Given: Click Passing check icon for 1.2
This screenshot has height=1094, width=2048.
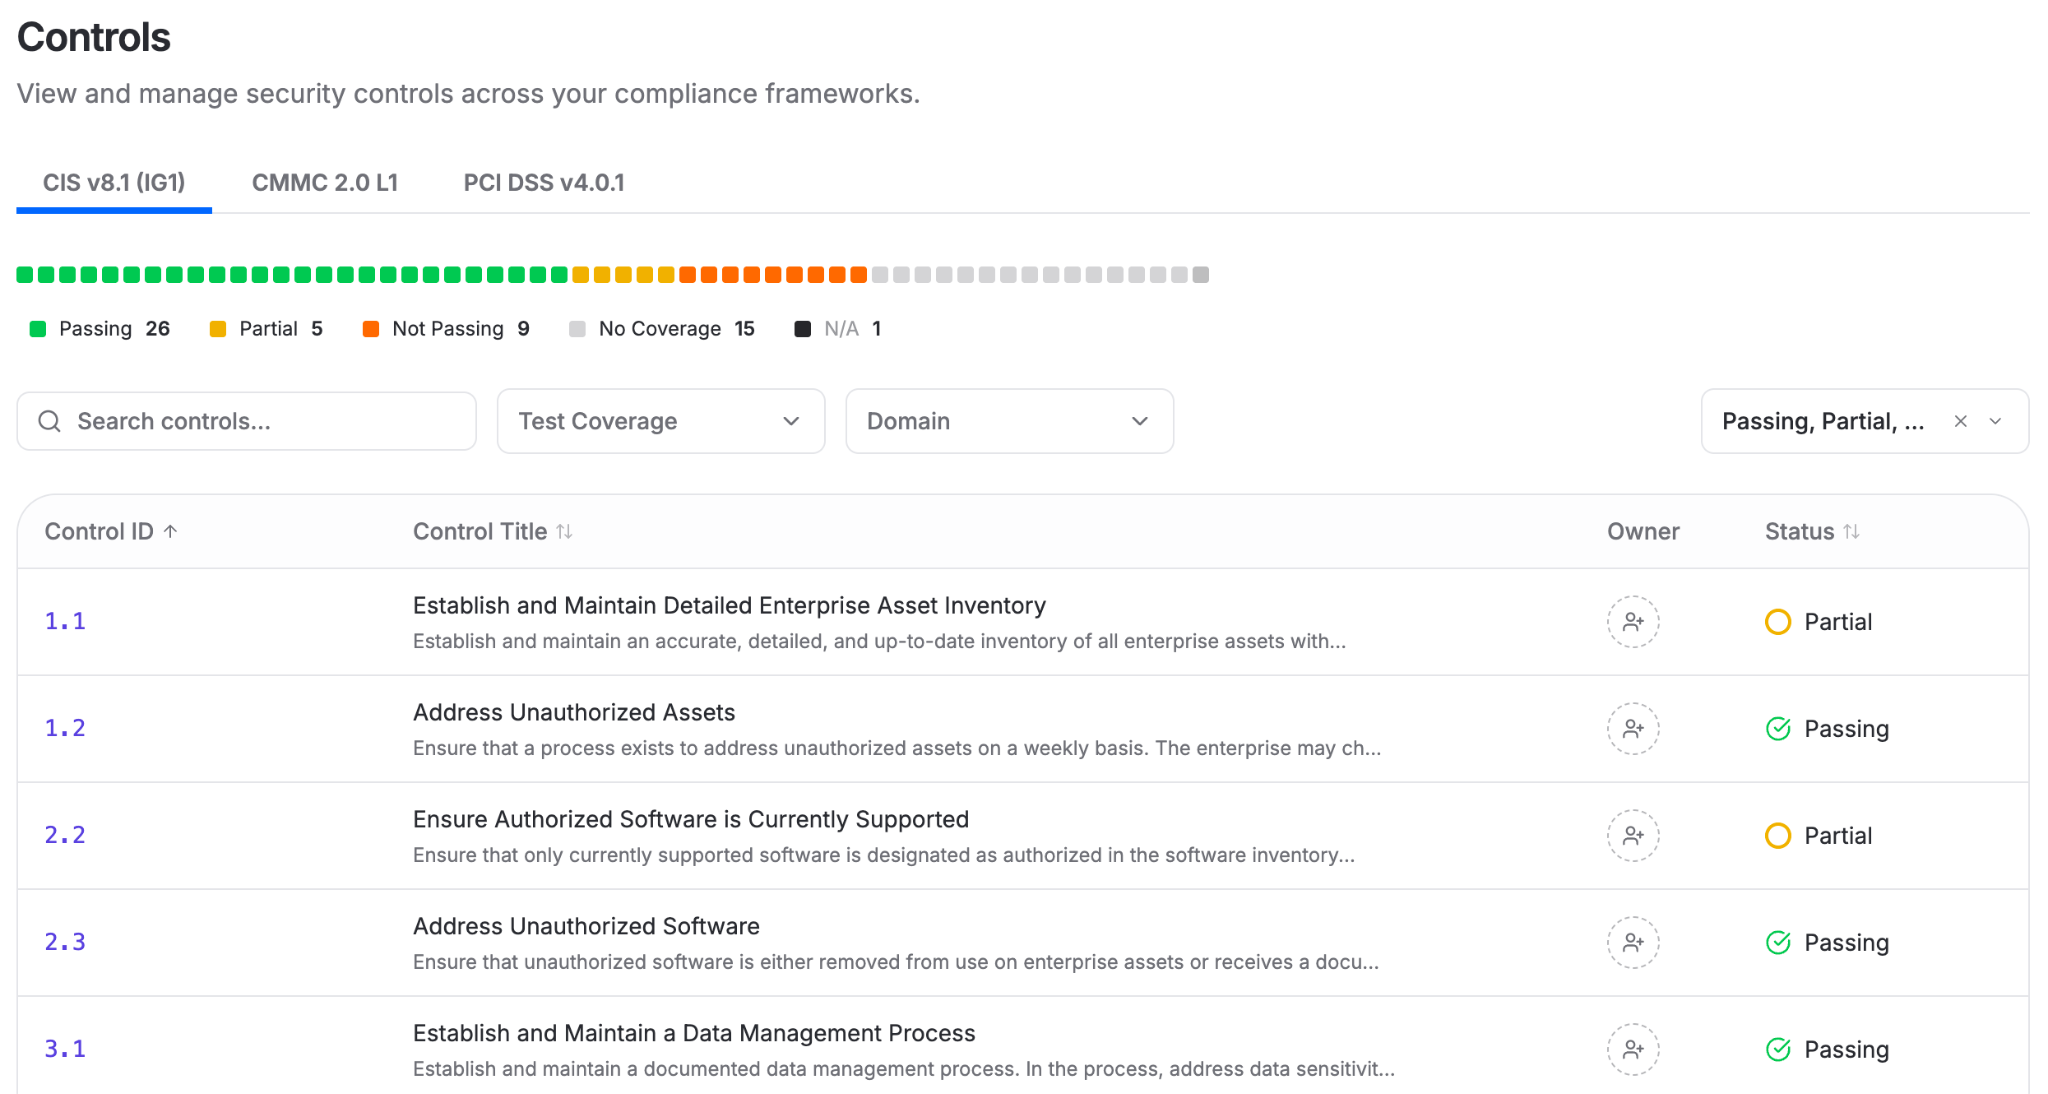Looking at the screenshot, I should pyautogui.click(x=1778, y=729).
